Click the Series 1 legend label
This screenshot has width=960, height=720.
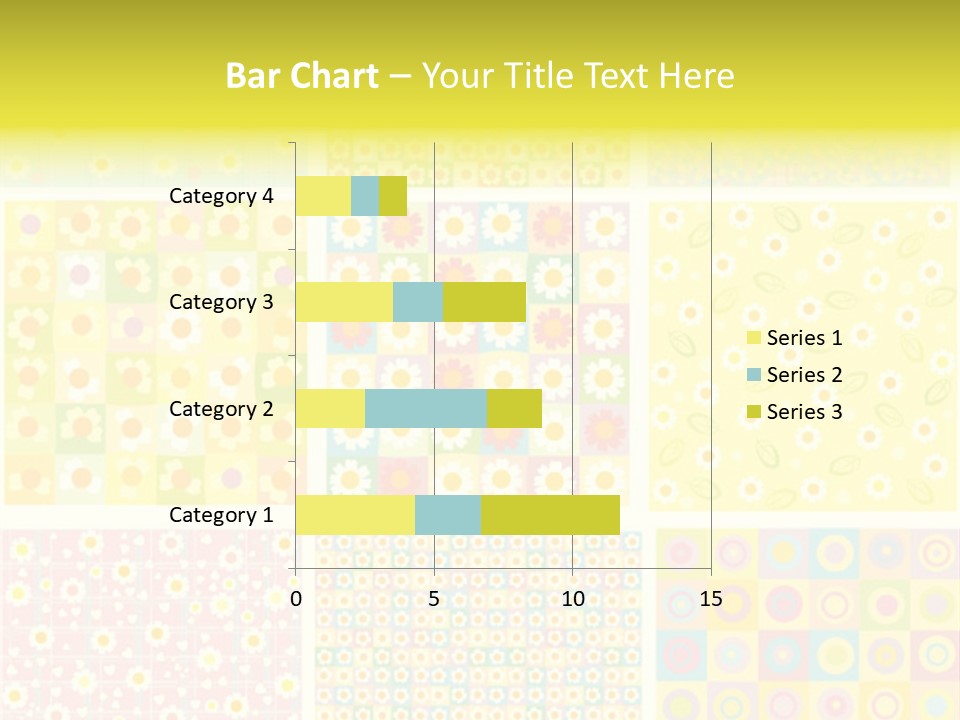(x=804, y=338)
